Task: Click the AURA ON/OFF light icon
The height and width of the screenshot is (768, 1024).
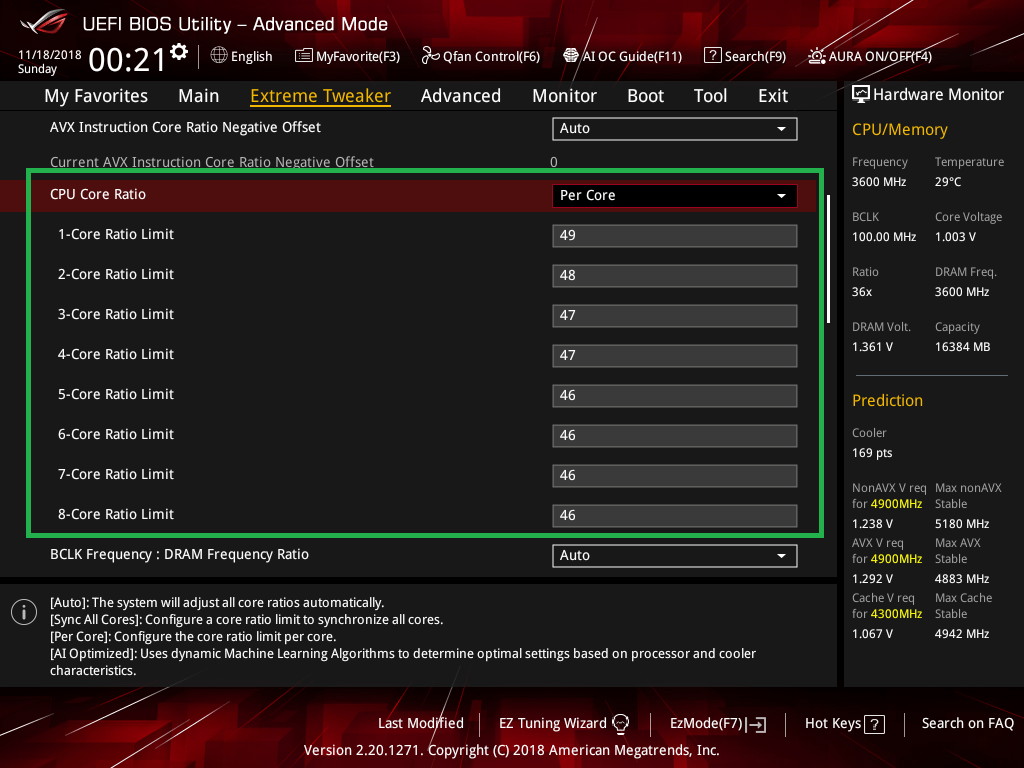Action: [816, 56]
